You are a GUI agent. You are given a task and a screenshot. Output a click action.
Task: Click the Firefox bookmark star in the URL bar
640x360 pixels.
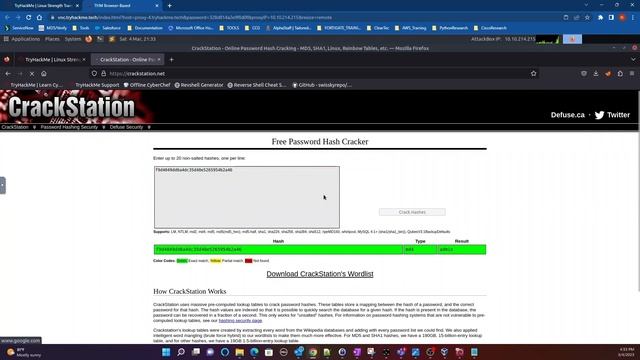point(533,73)
